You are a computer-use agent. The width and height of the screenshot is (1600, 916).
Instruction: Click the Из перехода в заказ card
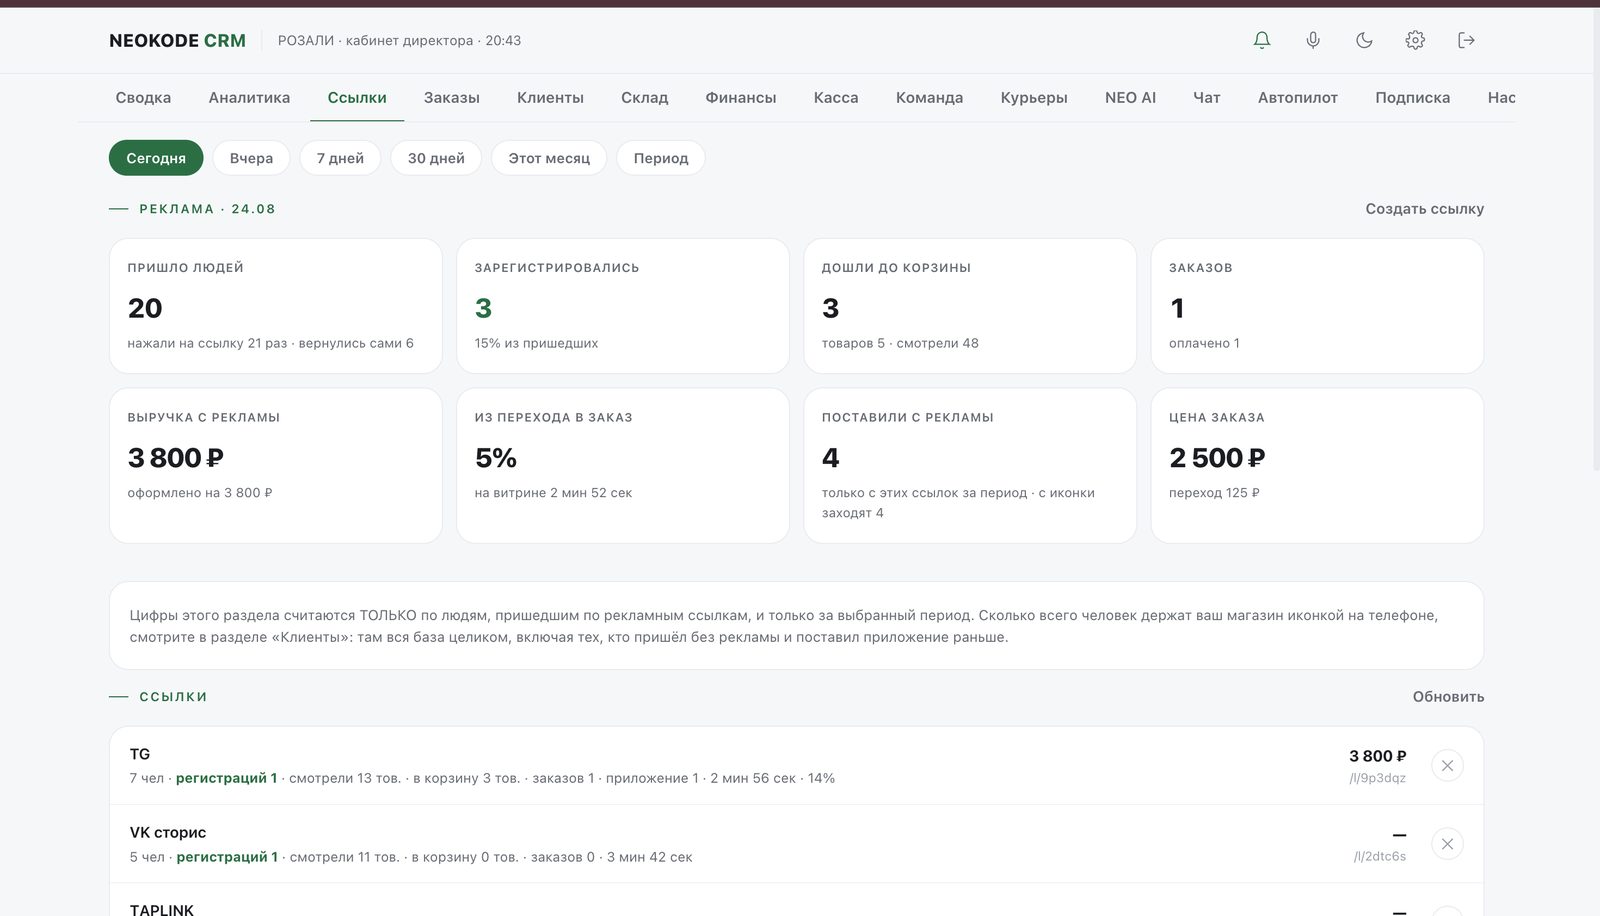pos(623,466)
